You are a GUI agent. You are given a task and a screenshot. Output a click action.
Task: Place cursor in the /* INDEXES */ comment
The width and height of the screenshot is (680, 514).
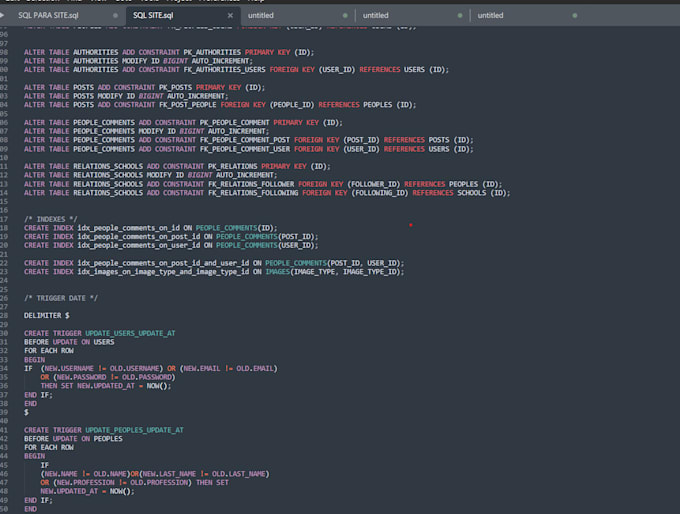(51, 219)
